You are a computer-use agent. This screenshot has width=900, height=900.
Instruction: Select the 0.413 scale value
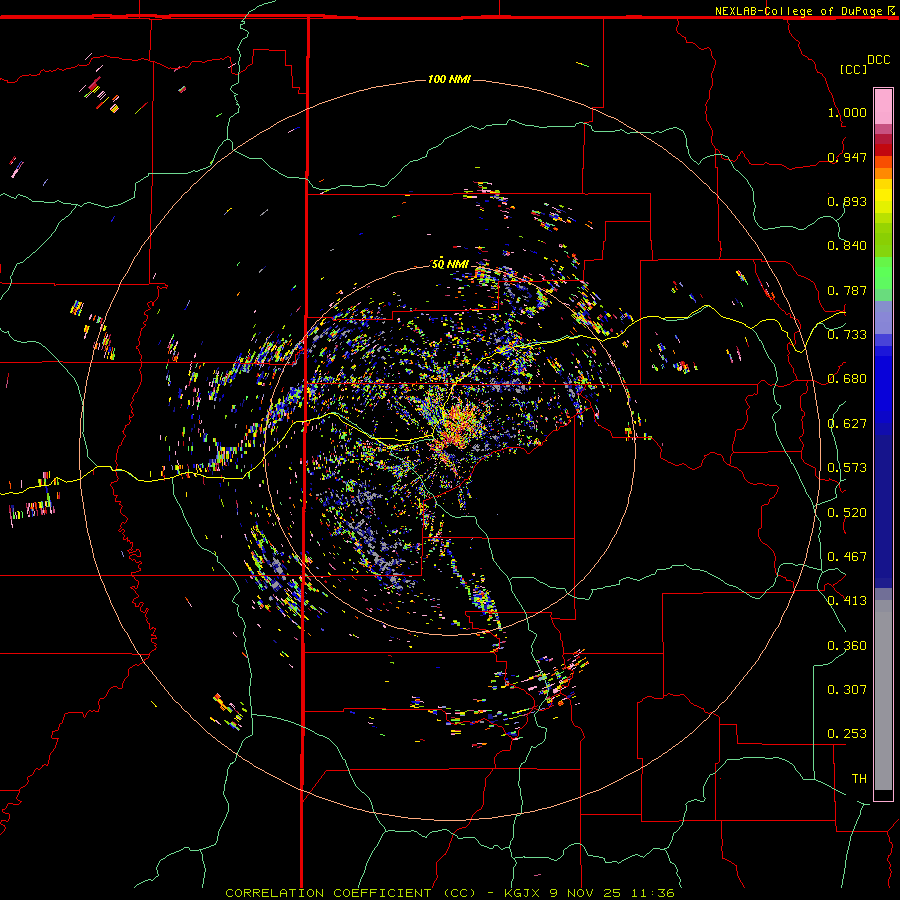[847, 601]
